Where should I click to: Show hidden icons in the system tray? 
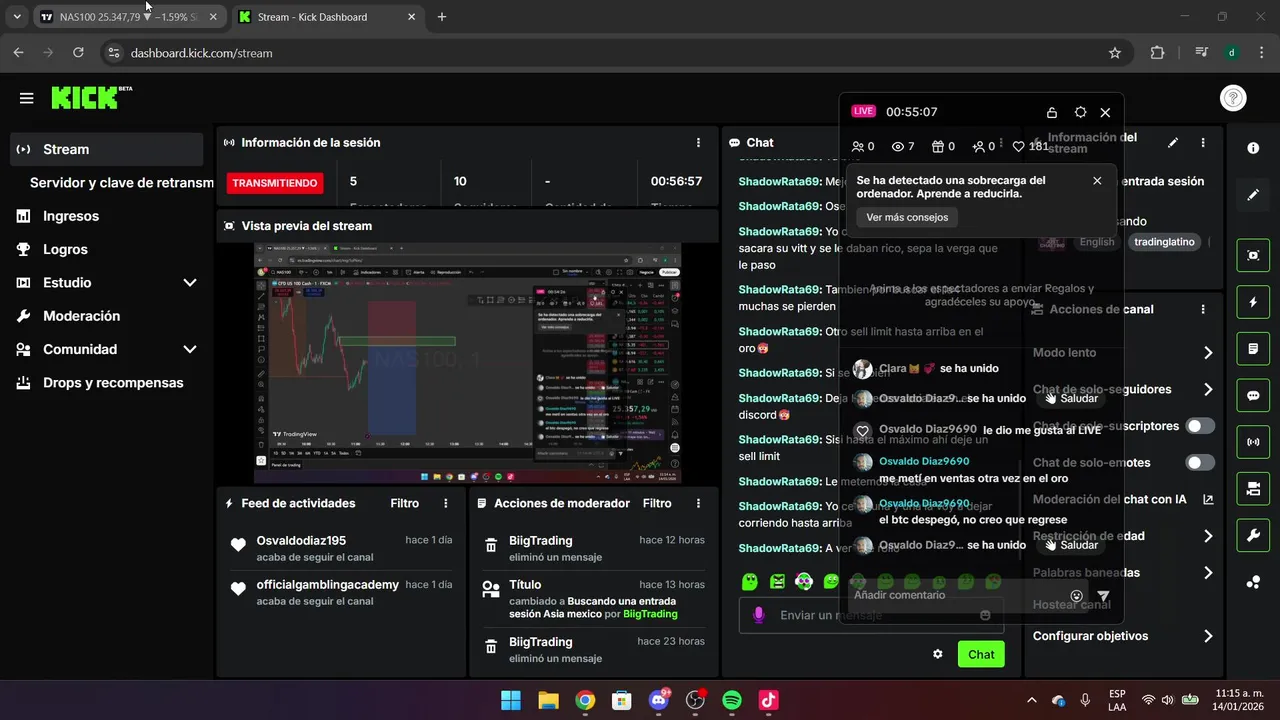[1032, 700]
